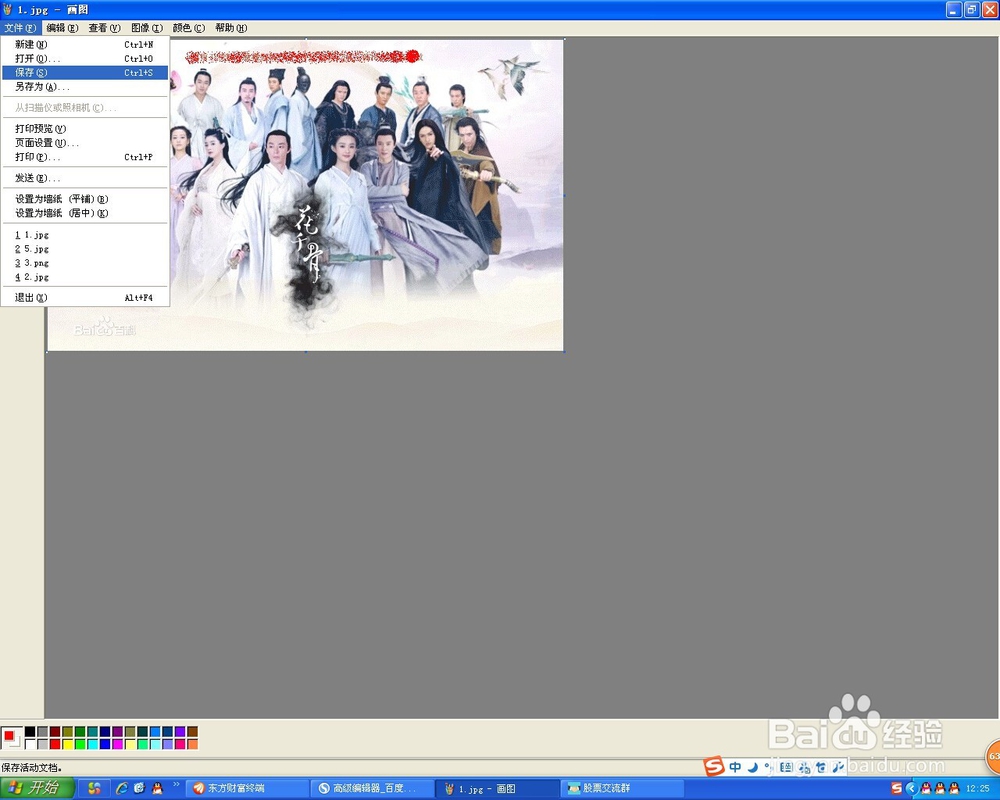Toggle Chinese input mode 中 on IME bar
Screen dimensions: 1000x800
point(735,767)
